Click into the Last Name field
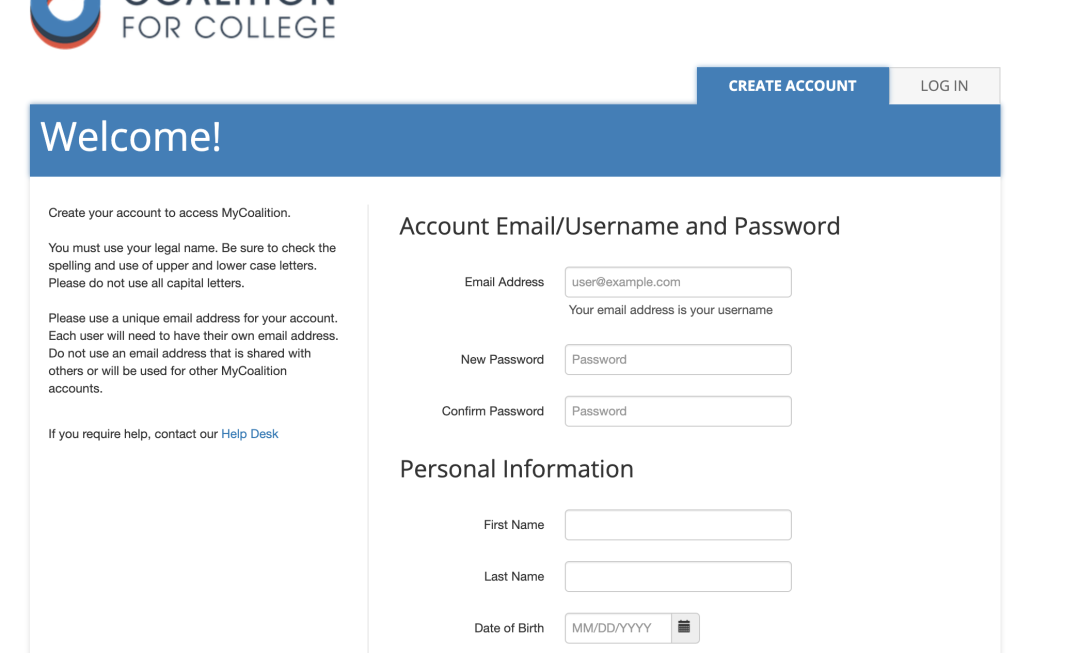The height and width of the screenshot is (653, 1080). (678, 577)
